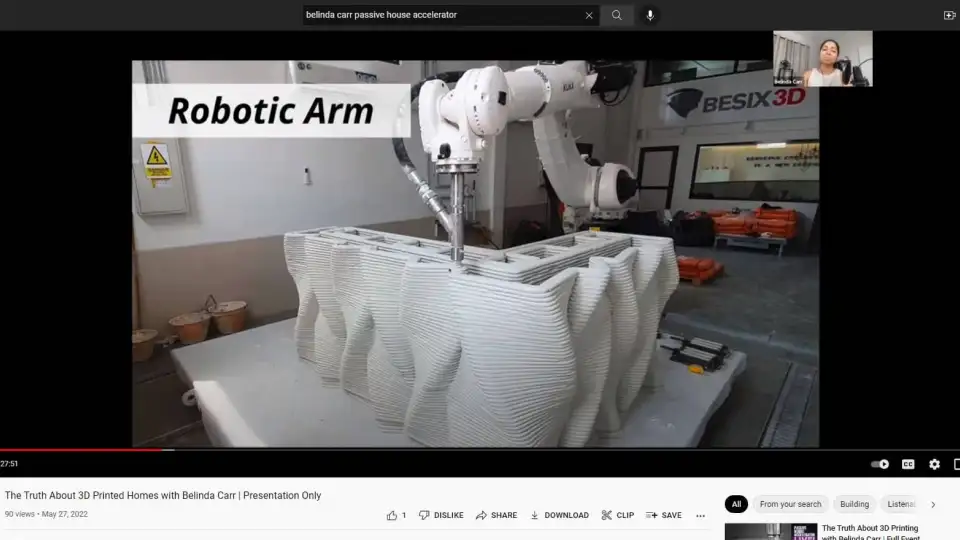Open the more actions ellipsis menu
The height and width of the screenshot is (540, 960).
tap(700, 515)
